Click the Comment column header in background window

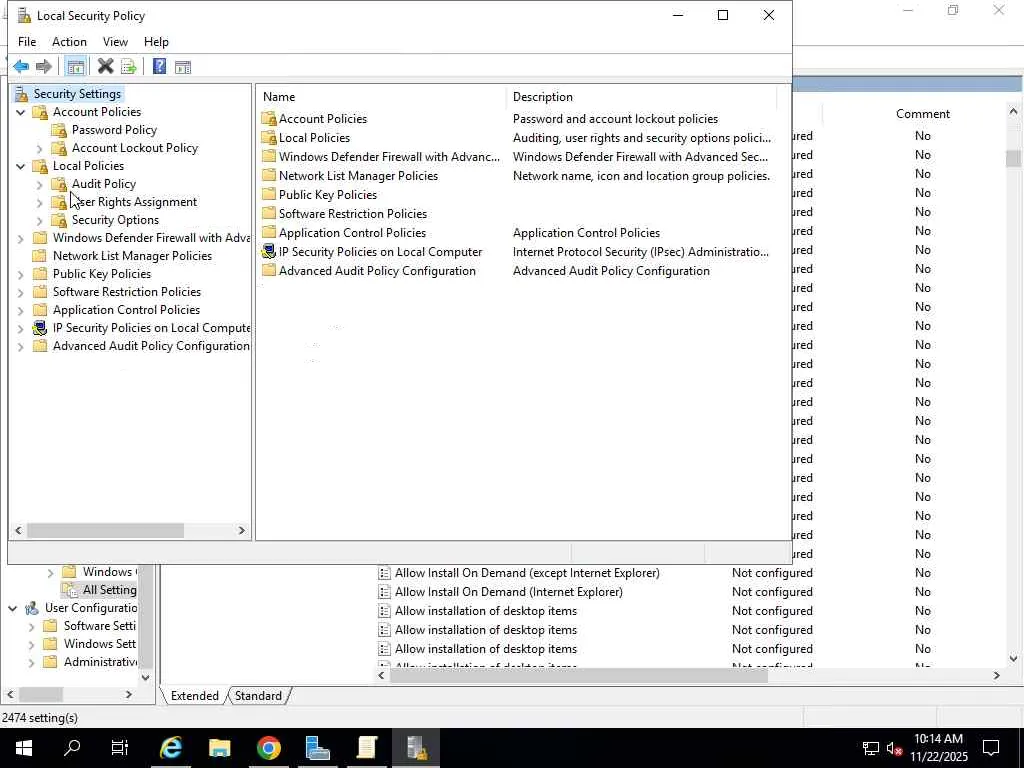[x=922, y=114]
